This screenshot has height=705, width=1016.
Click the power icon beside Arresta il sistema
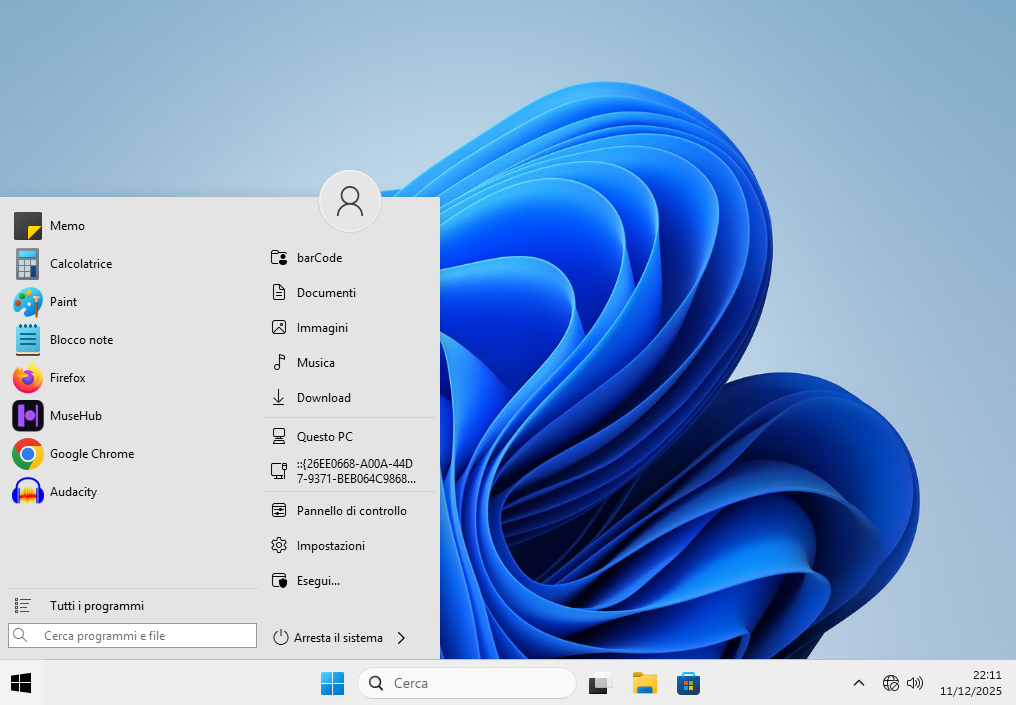pos(281,638)
